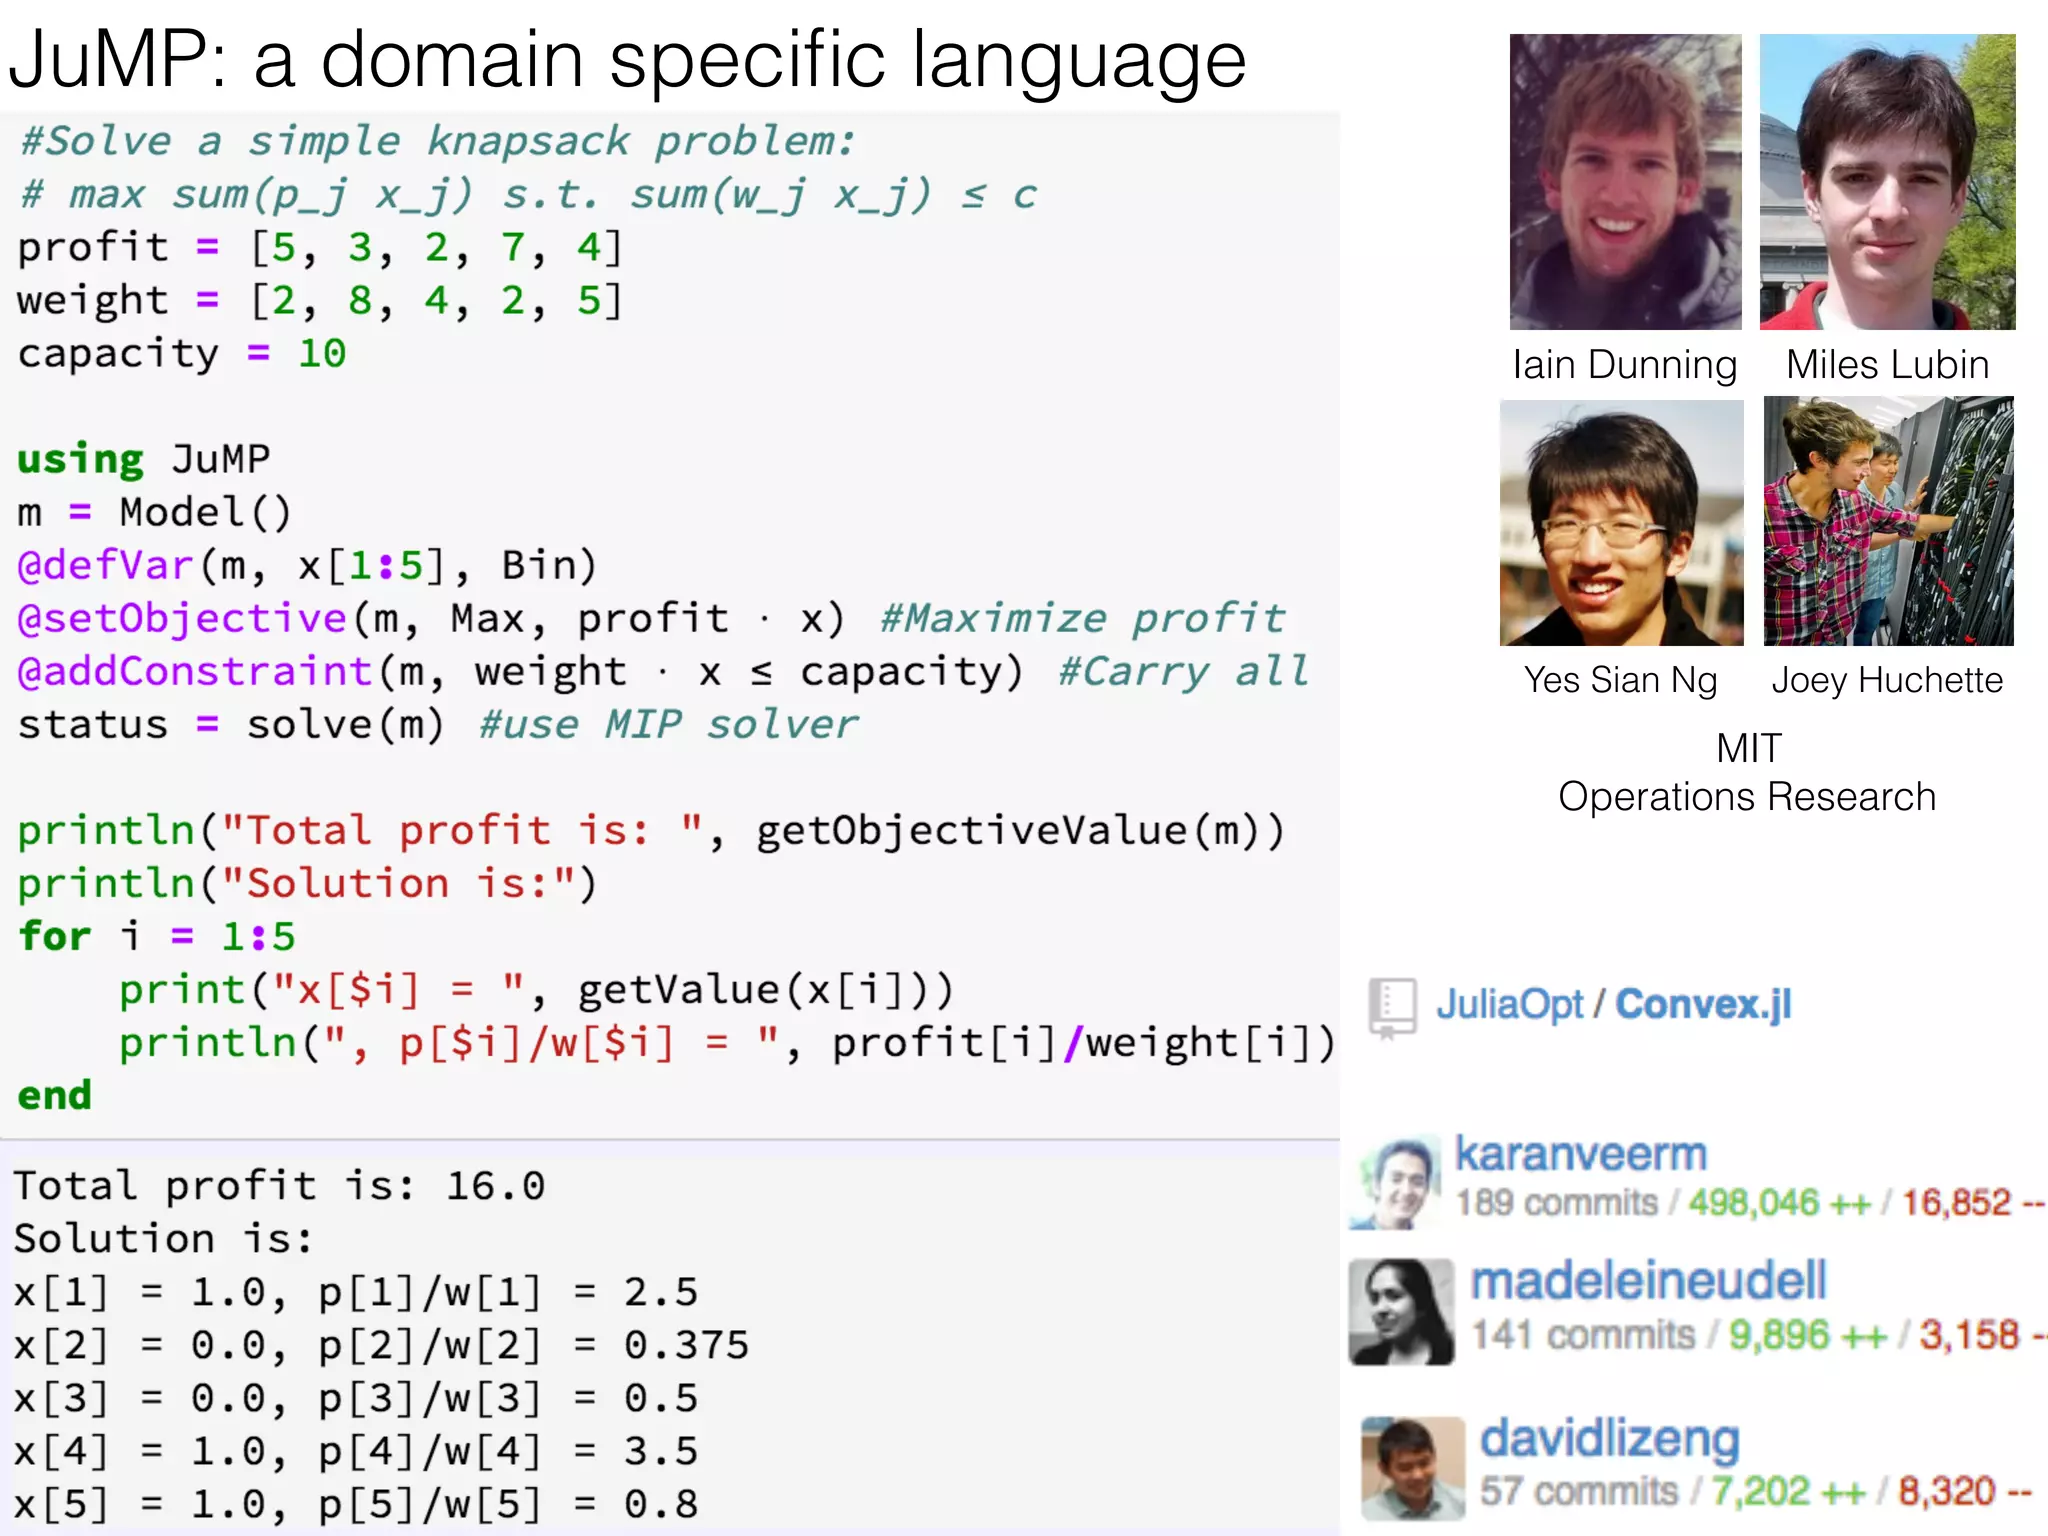Click the 'm = Model()' line

coord(154,513)
